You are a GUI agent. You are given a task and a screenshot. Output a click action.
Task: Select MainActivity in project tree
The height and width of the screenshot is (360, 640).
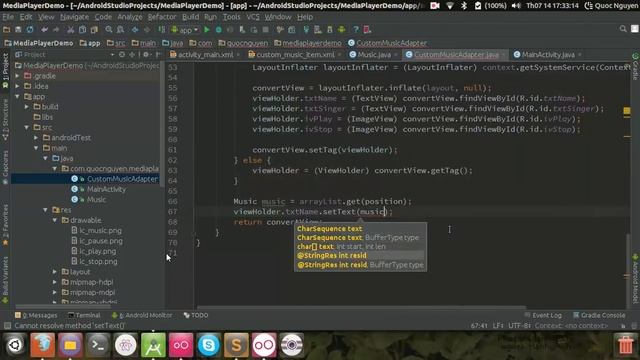click(x=106, y=189)
